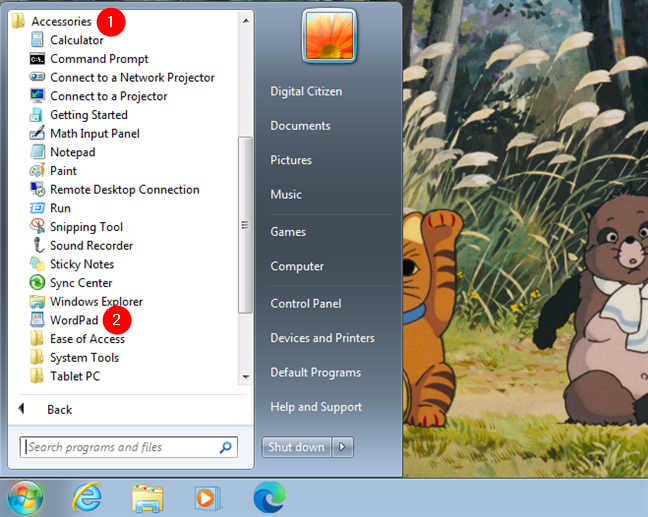This screenshot has height=517, width=648.
Task: Click the magnifier search icon
Action: click(x=226, y=447)
